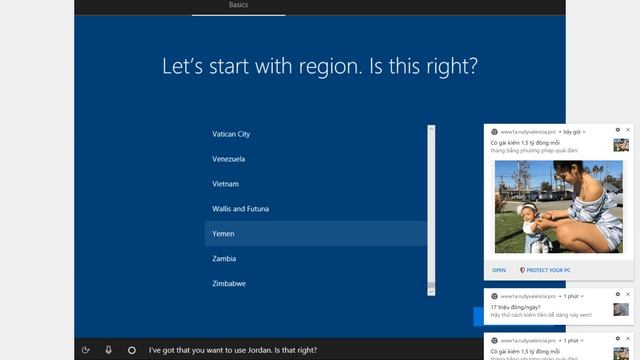This screenshot has height=360, width=640.
Task: Click Chrome icon on top notification header
Action: click(494, 132)
